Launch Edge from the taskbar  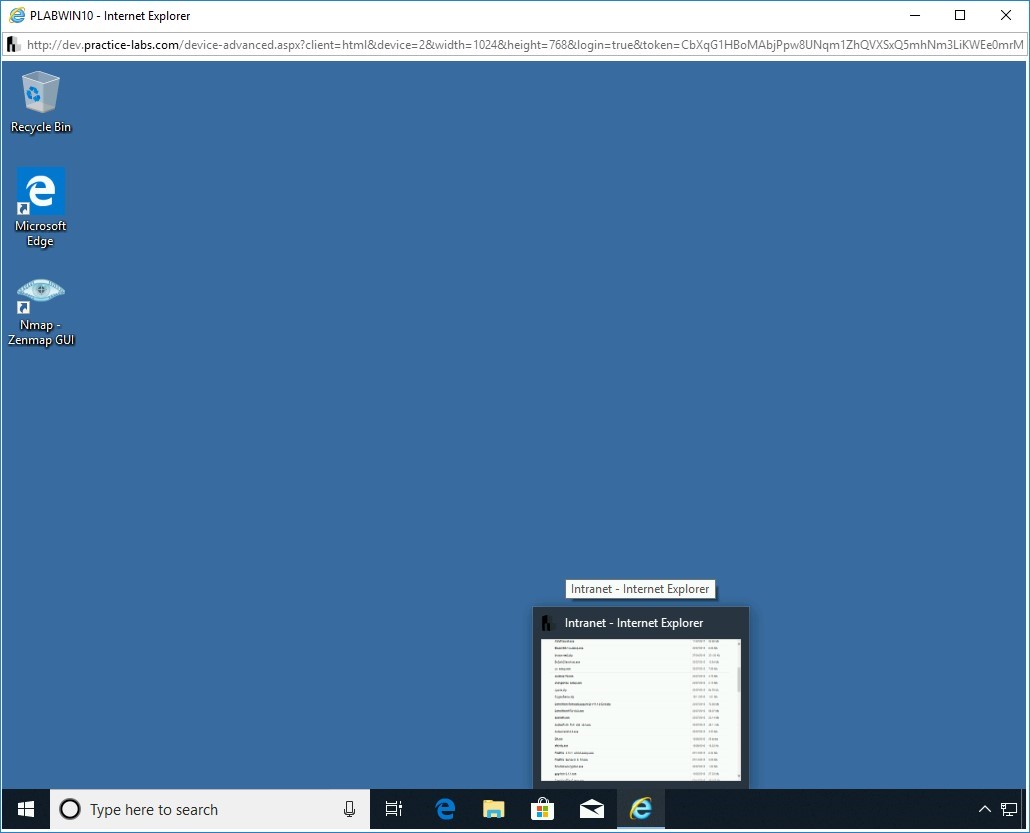pyautogui.click(x=445, y=809)
